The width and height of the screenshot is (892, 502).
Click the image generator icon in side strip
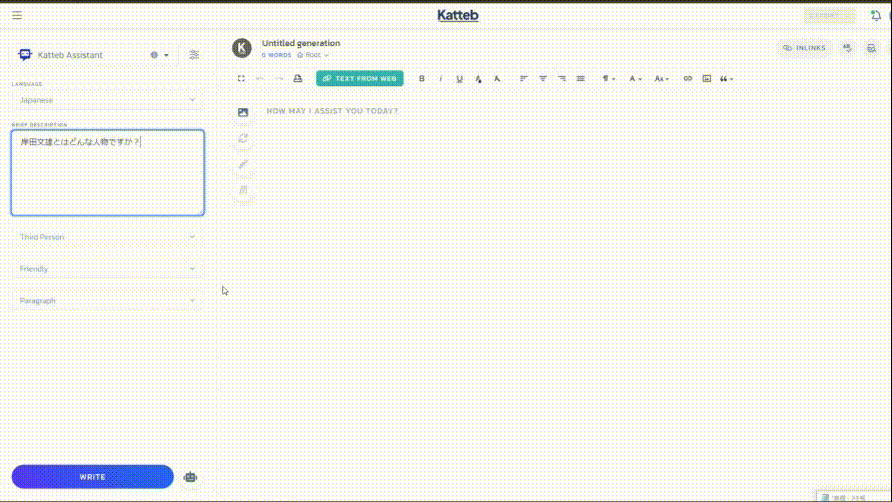[243, 112]
